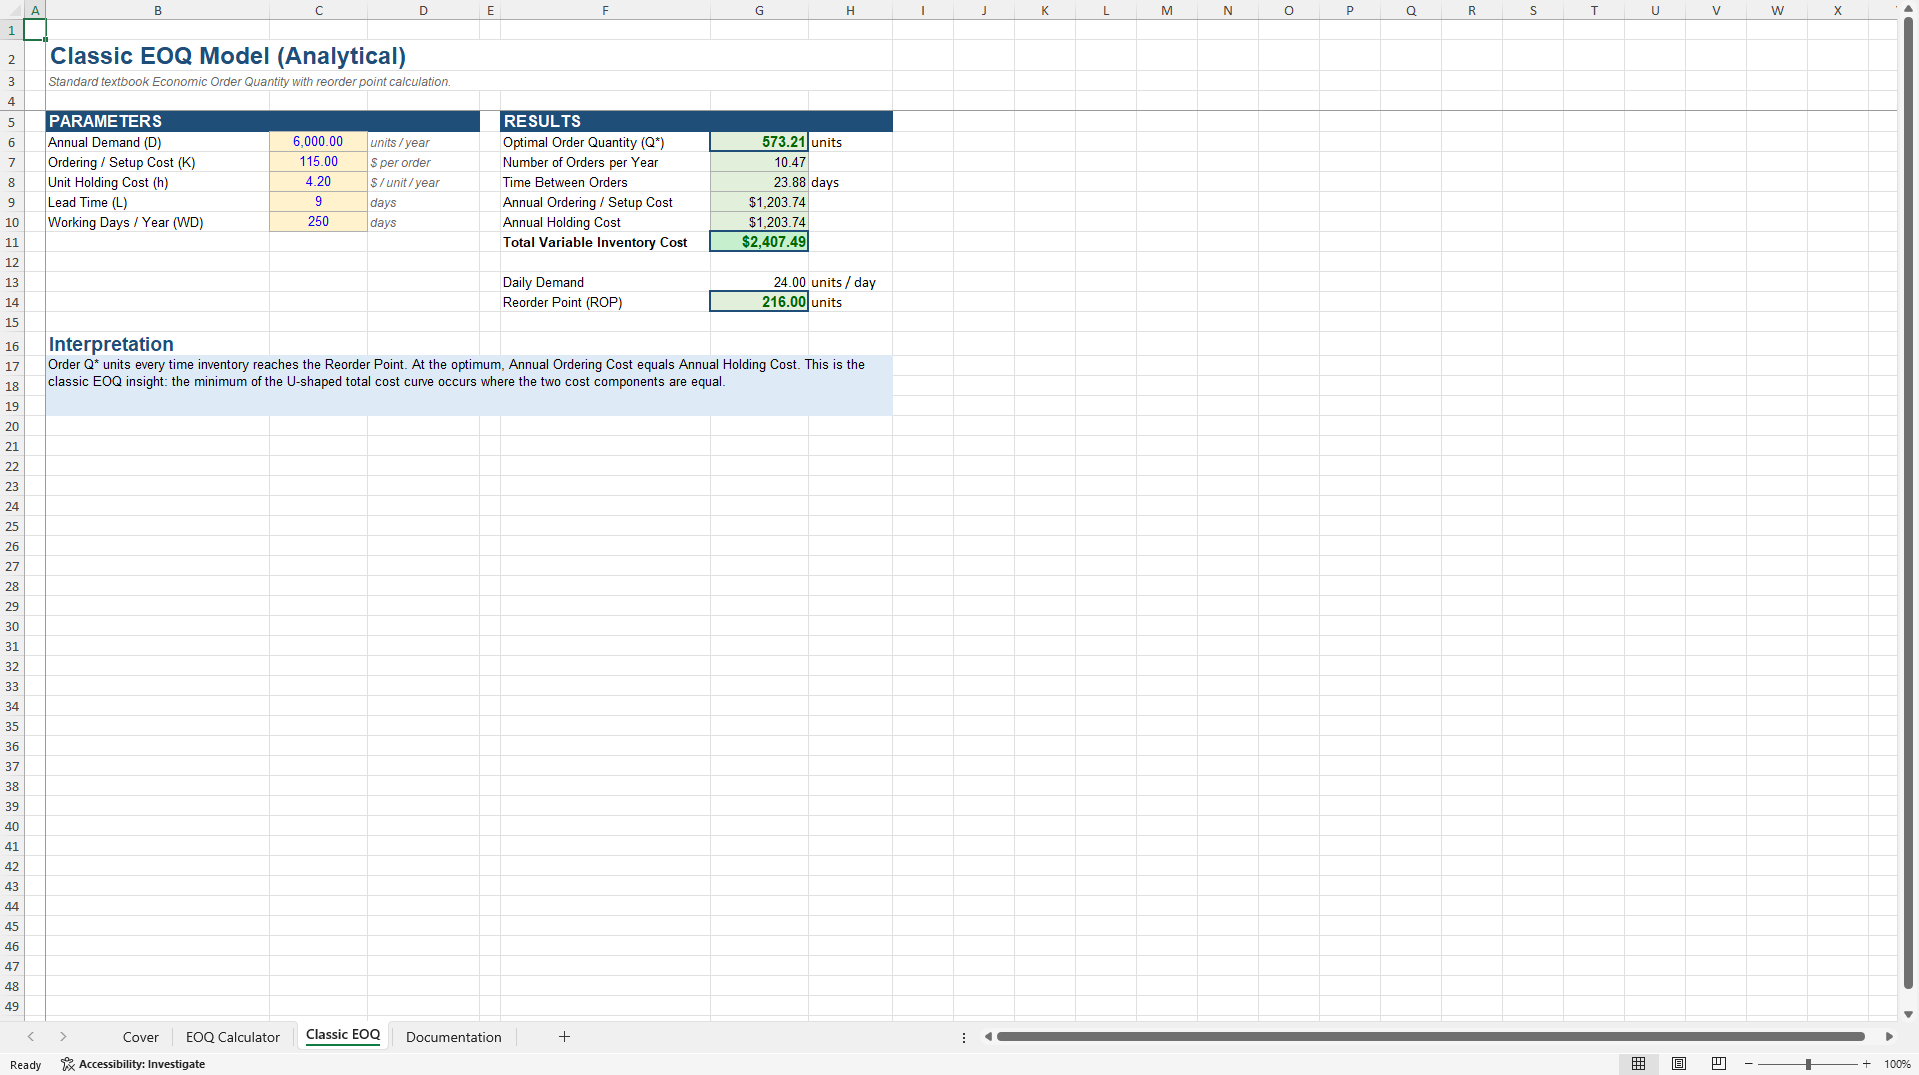The image size is (1919, 1075).
Task: Add a new sheet with plus icon
Action: pos(564,1037)
